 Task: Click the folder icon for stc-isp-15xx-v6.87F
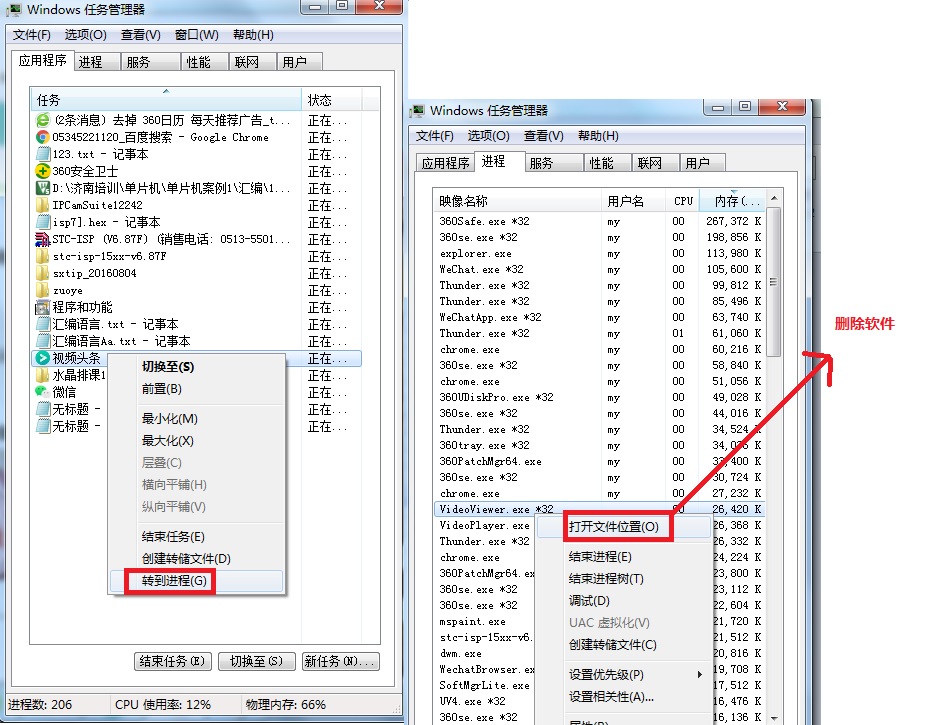42,256
